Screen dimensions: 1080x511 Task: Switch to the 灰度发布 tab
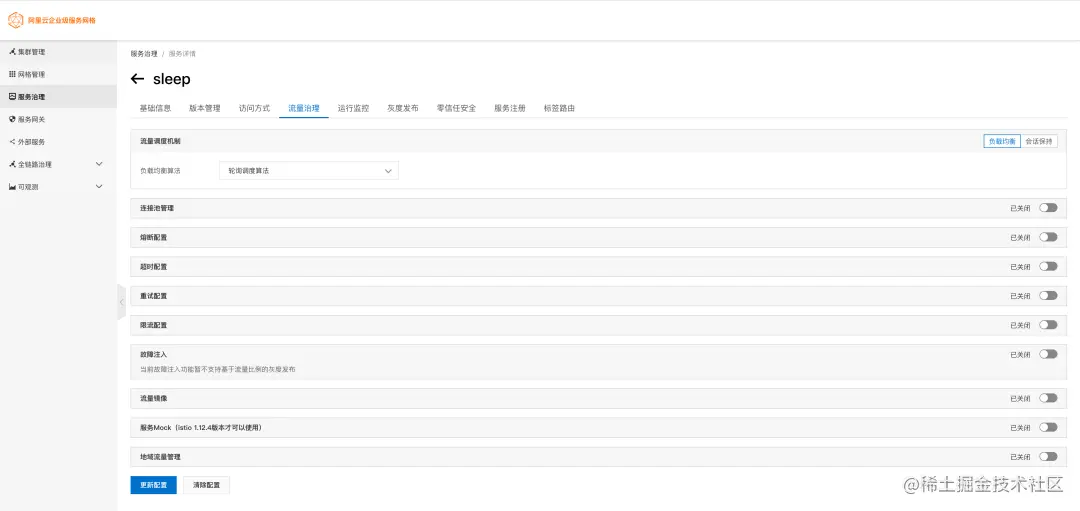(x=403, y=108)
